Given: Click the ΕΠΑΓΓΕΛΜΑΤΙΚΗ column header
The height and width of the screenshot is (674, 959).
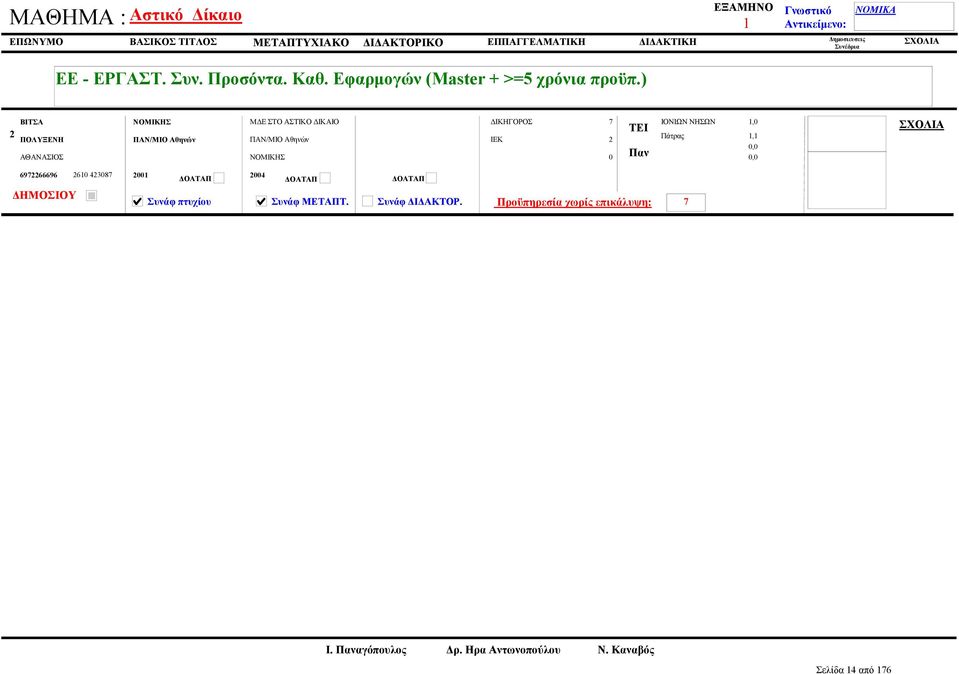Looking at the screenshot, I should coord(536,42).
